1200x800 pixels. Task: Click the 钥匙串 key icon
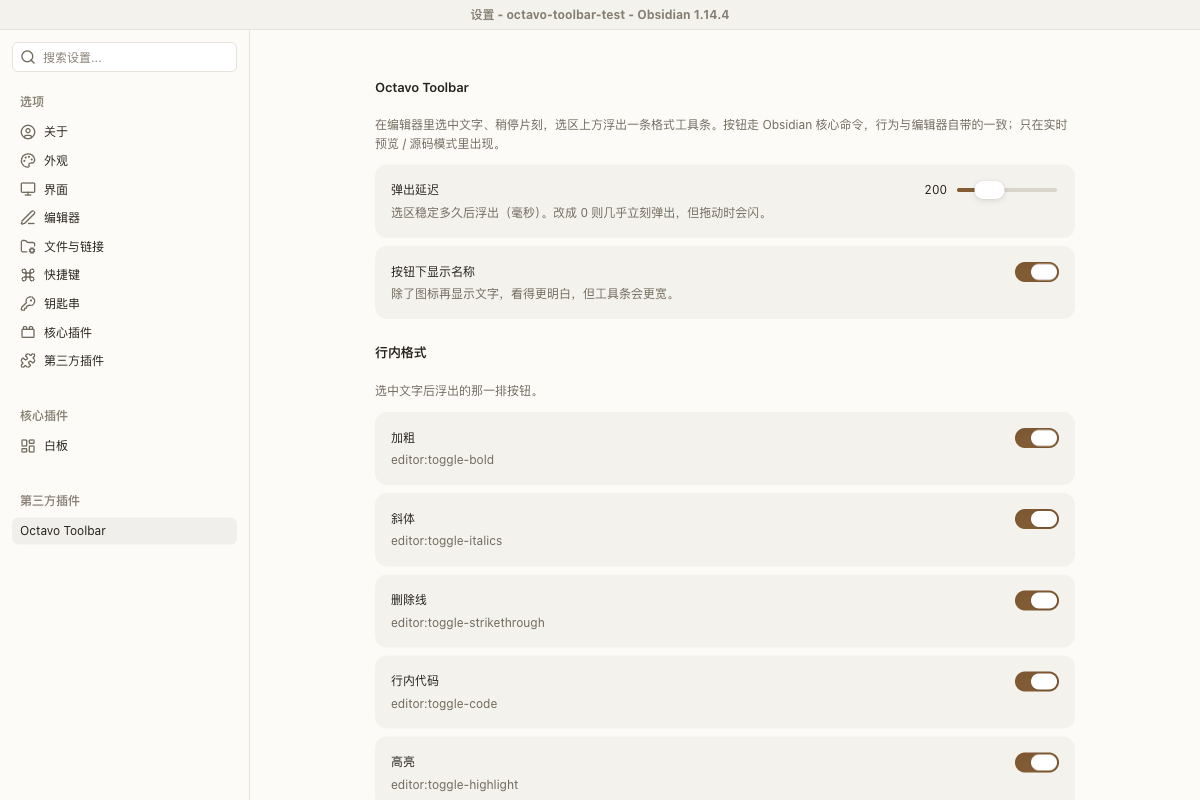(28, 304)
